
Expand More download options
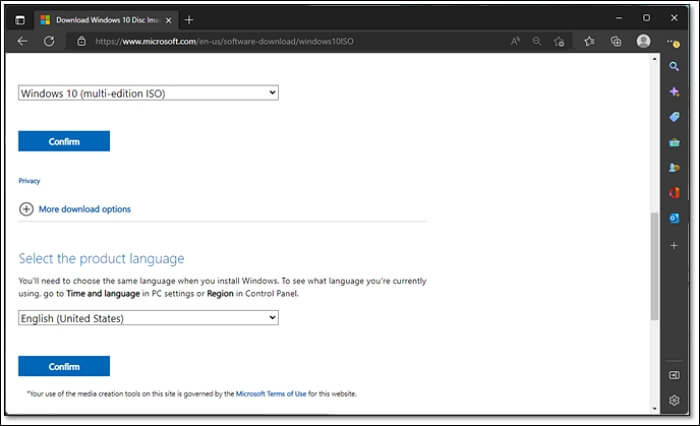click(x=75, y=209)
